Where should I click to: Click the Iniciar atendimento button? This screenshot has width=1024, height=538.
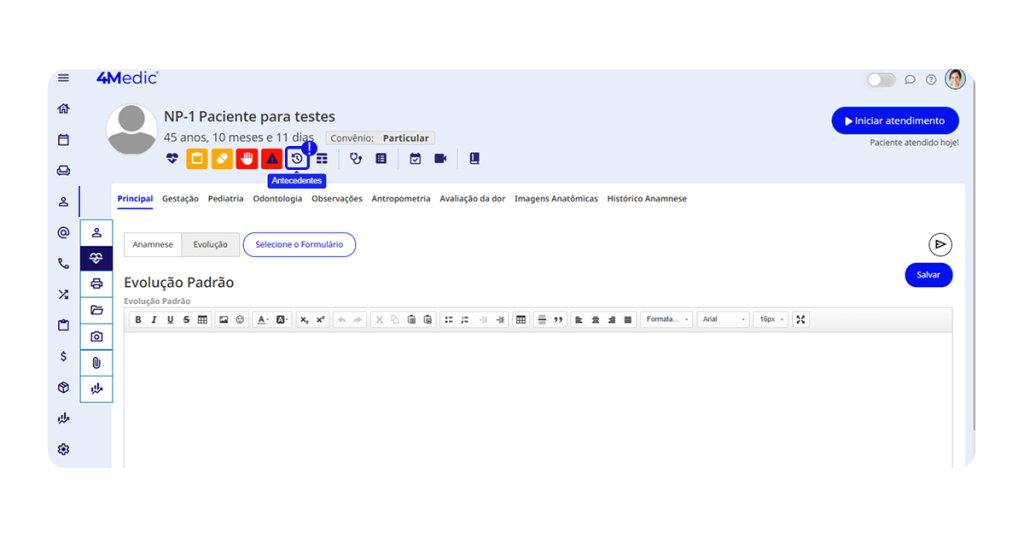[894, 121]
